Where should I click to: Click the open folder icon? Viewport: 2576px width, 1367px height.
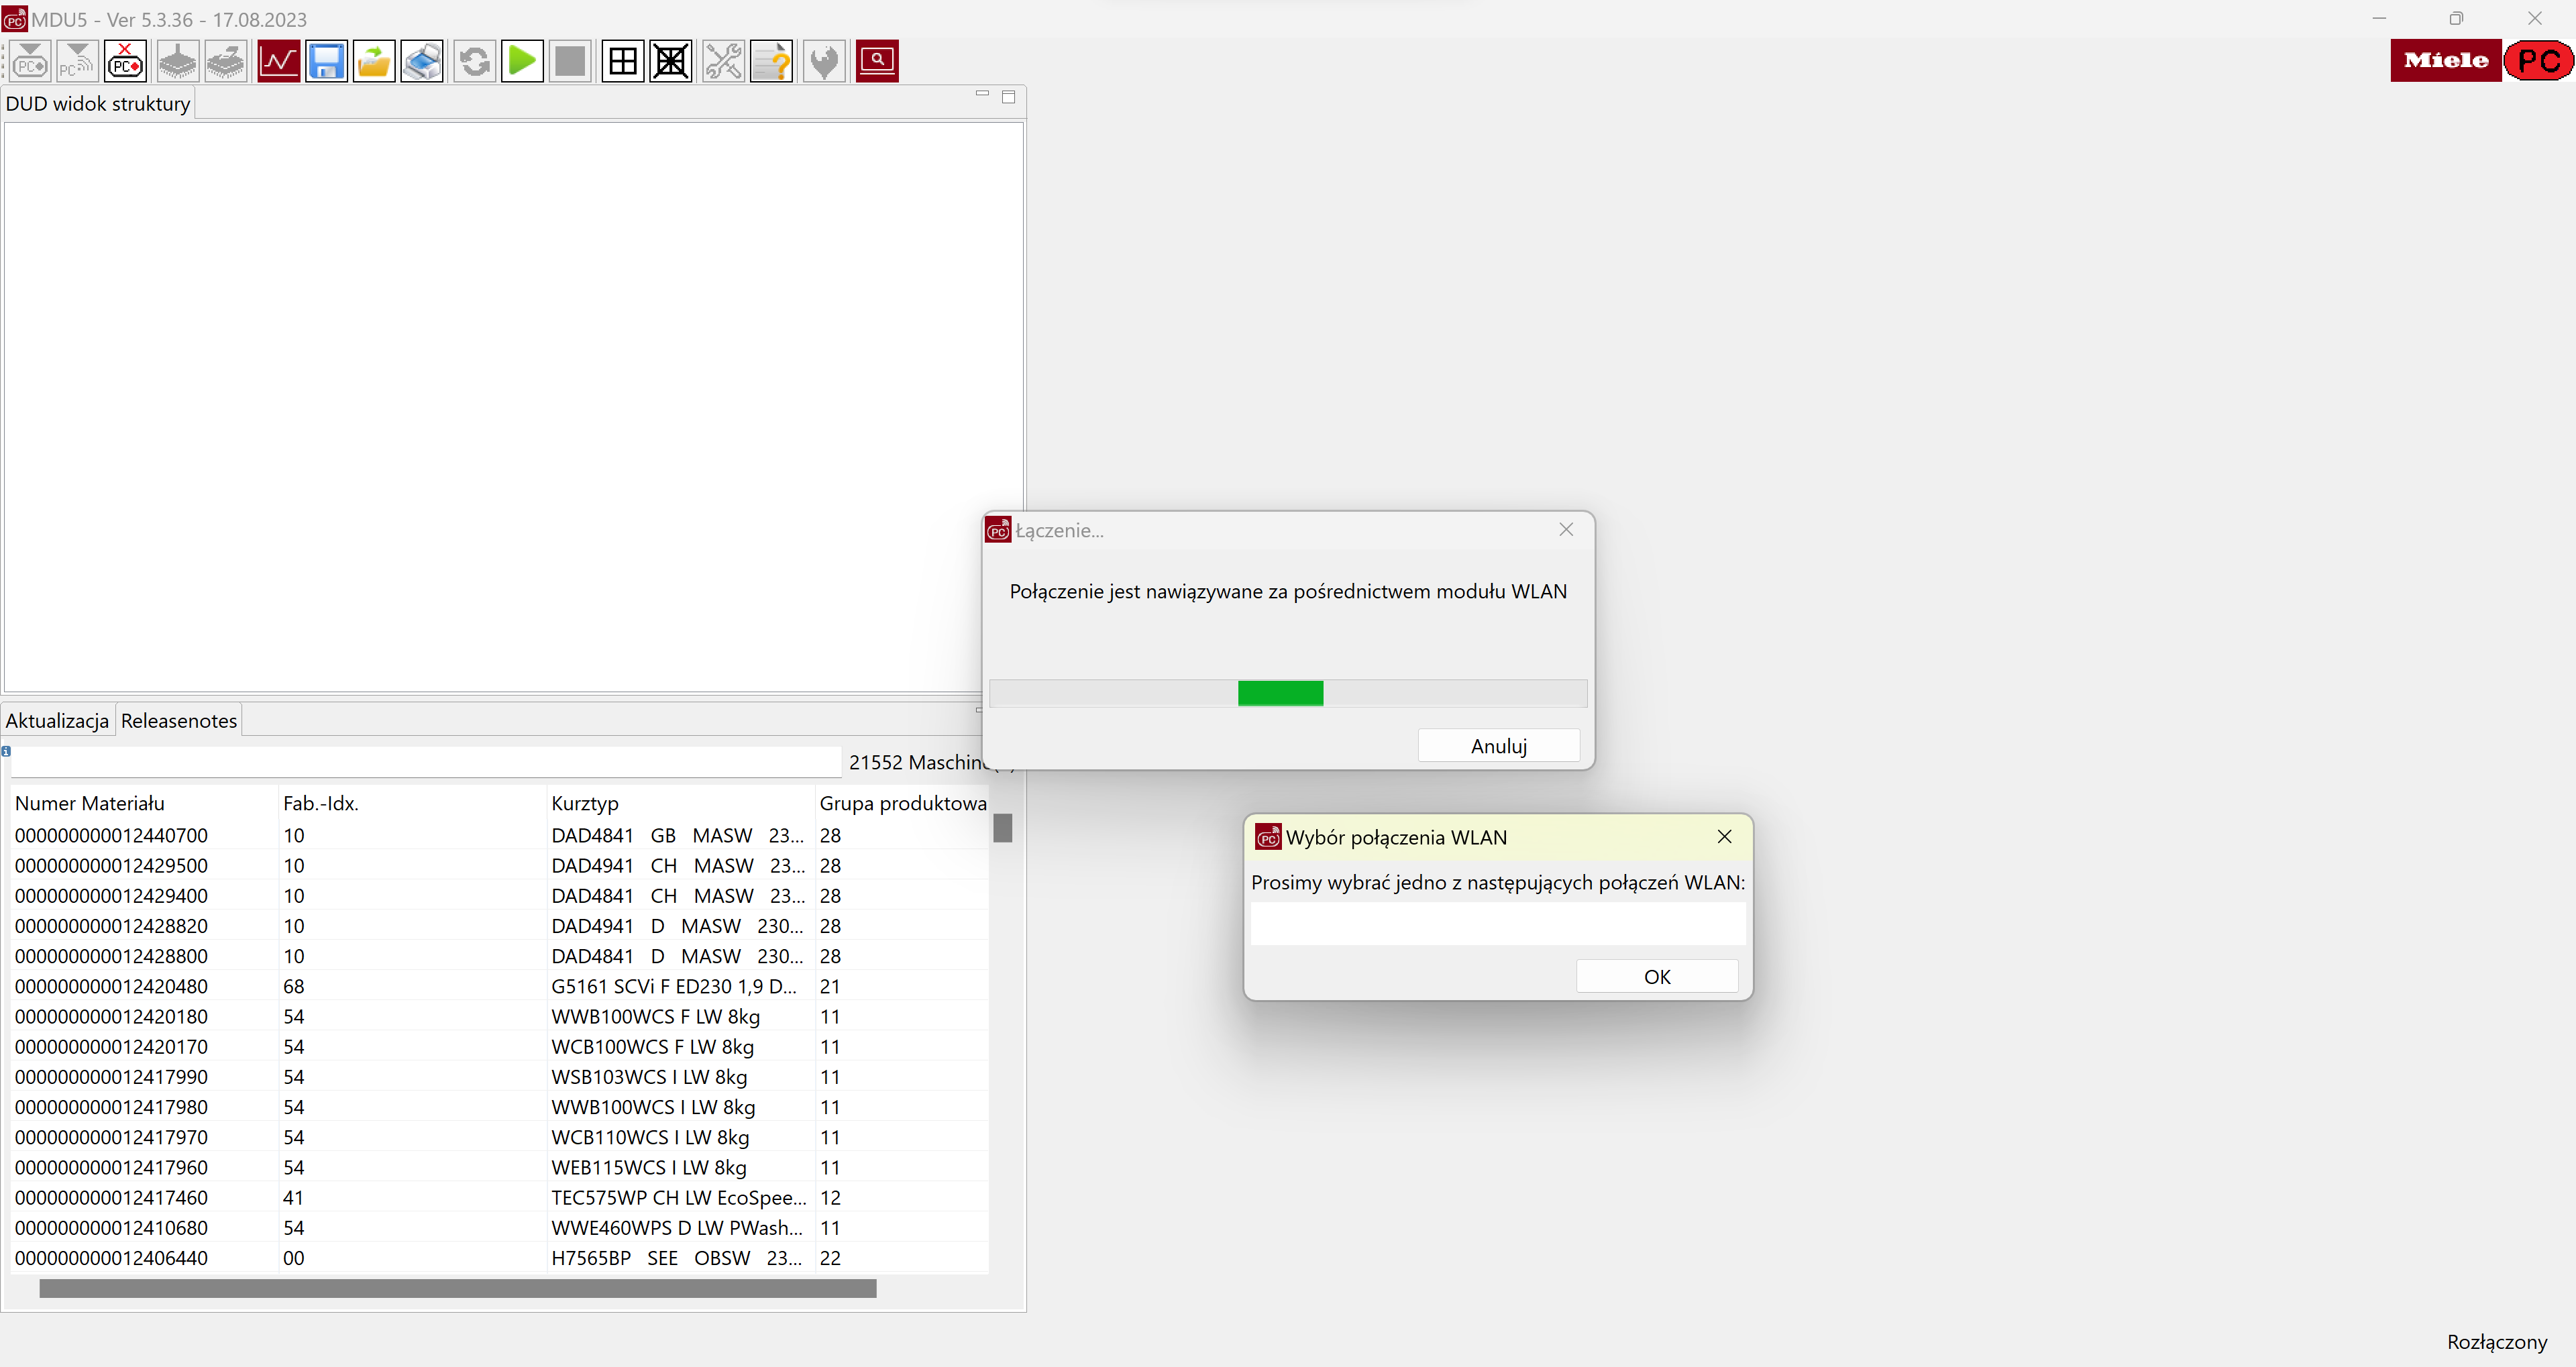coord(374,62)
